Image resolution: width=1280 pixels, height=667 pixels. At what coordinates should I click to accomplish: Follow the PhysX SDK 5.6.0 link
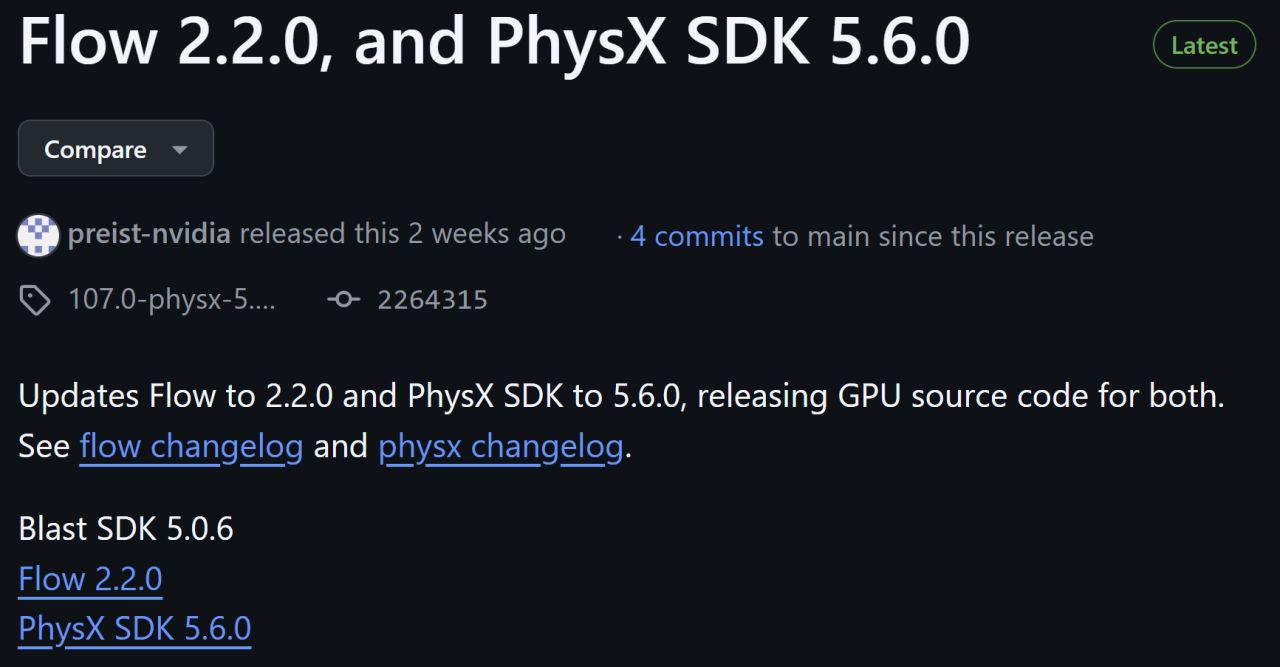[134, 629]
